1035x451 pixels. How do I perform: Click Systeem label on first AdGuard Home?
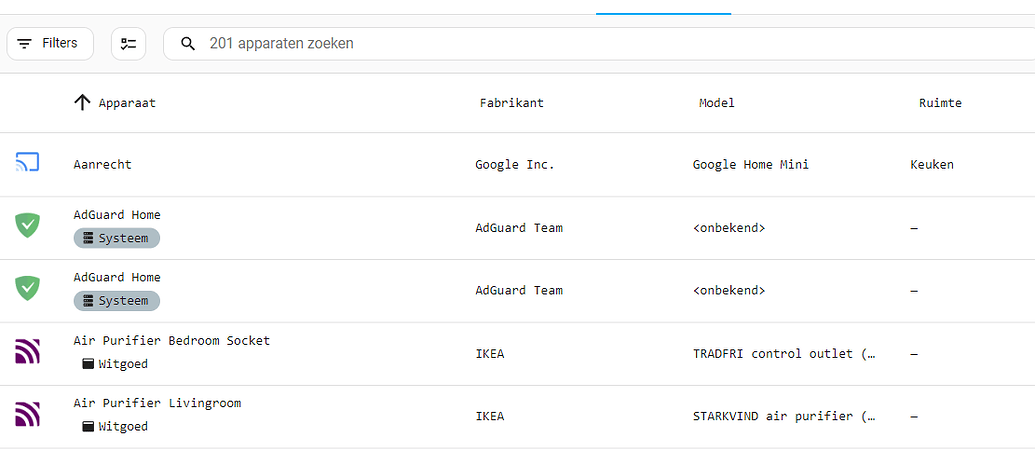[x=116, y=238]
